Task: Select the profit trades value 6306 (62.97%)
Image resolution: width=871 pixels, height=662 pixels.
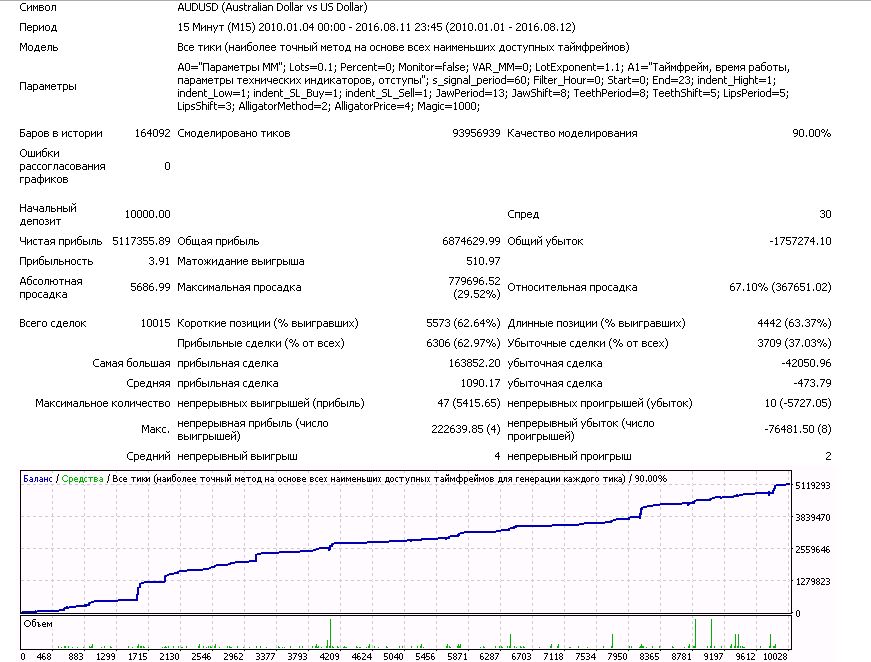Action: [463, 343]
